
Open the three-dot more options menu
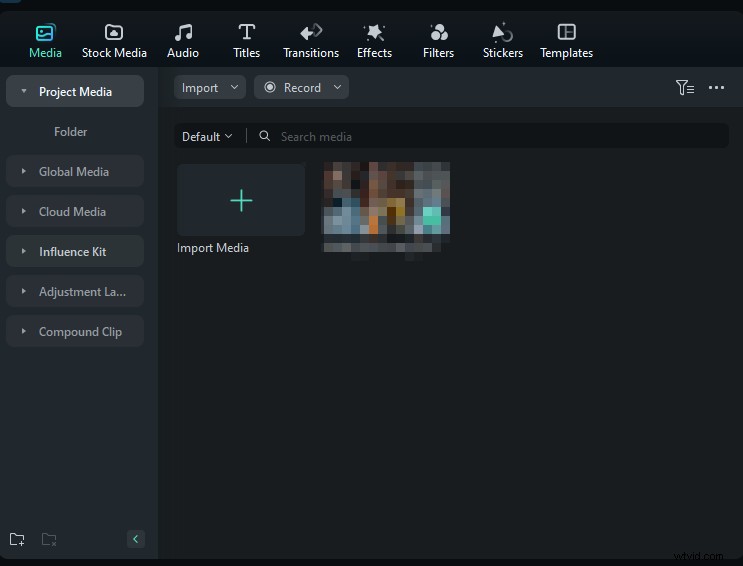[x=716, y=88]
